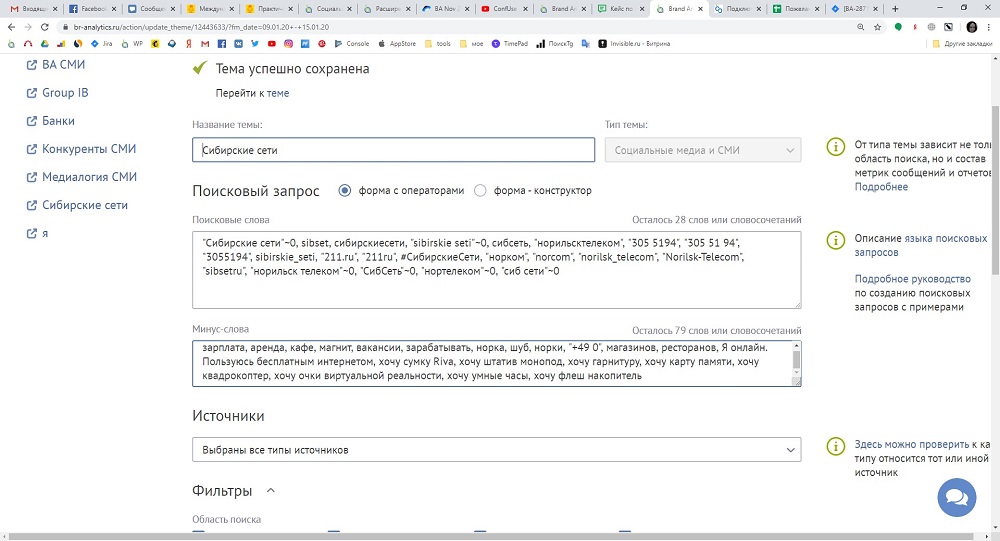Open Instagram bookmark icon

pos(288,44)
